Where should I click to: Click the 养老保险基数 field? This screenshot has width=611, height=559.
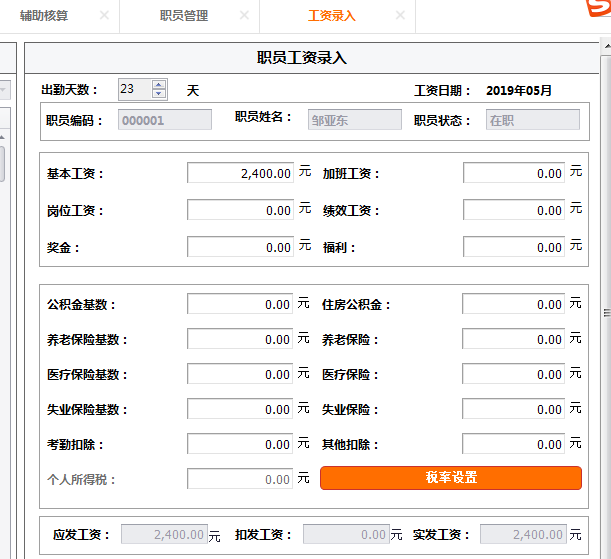click(x=240, y=339)
